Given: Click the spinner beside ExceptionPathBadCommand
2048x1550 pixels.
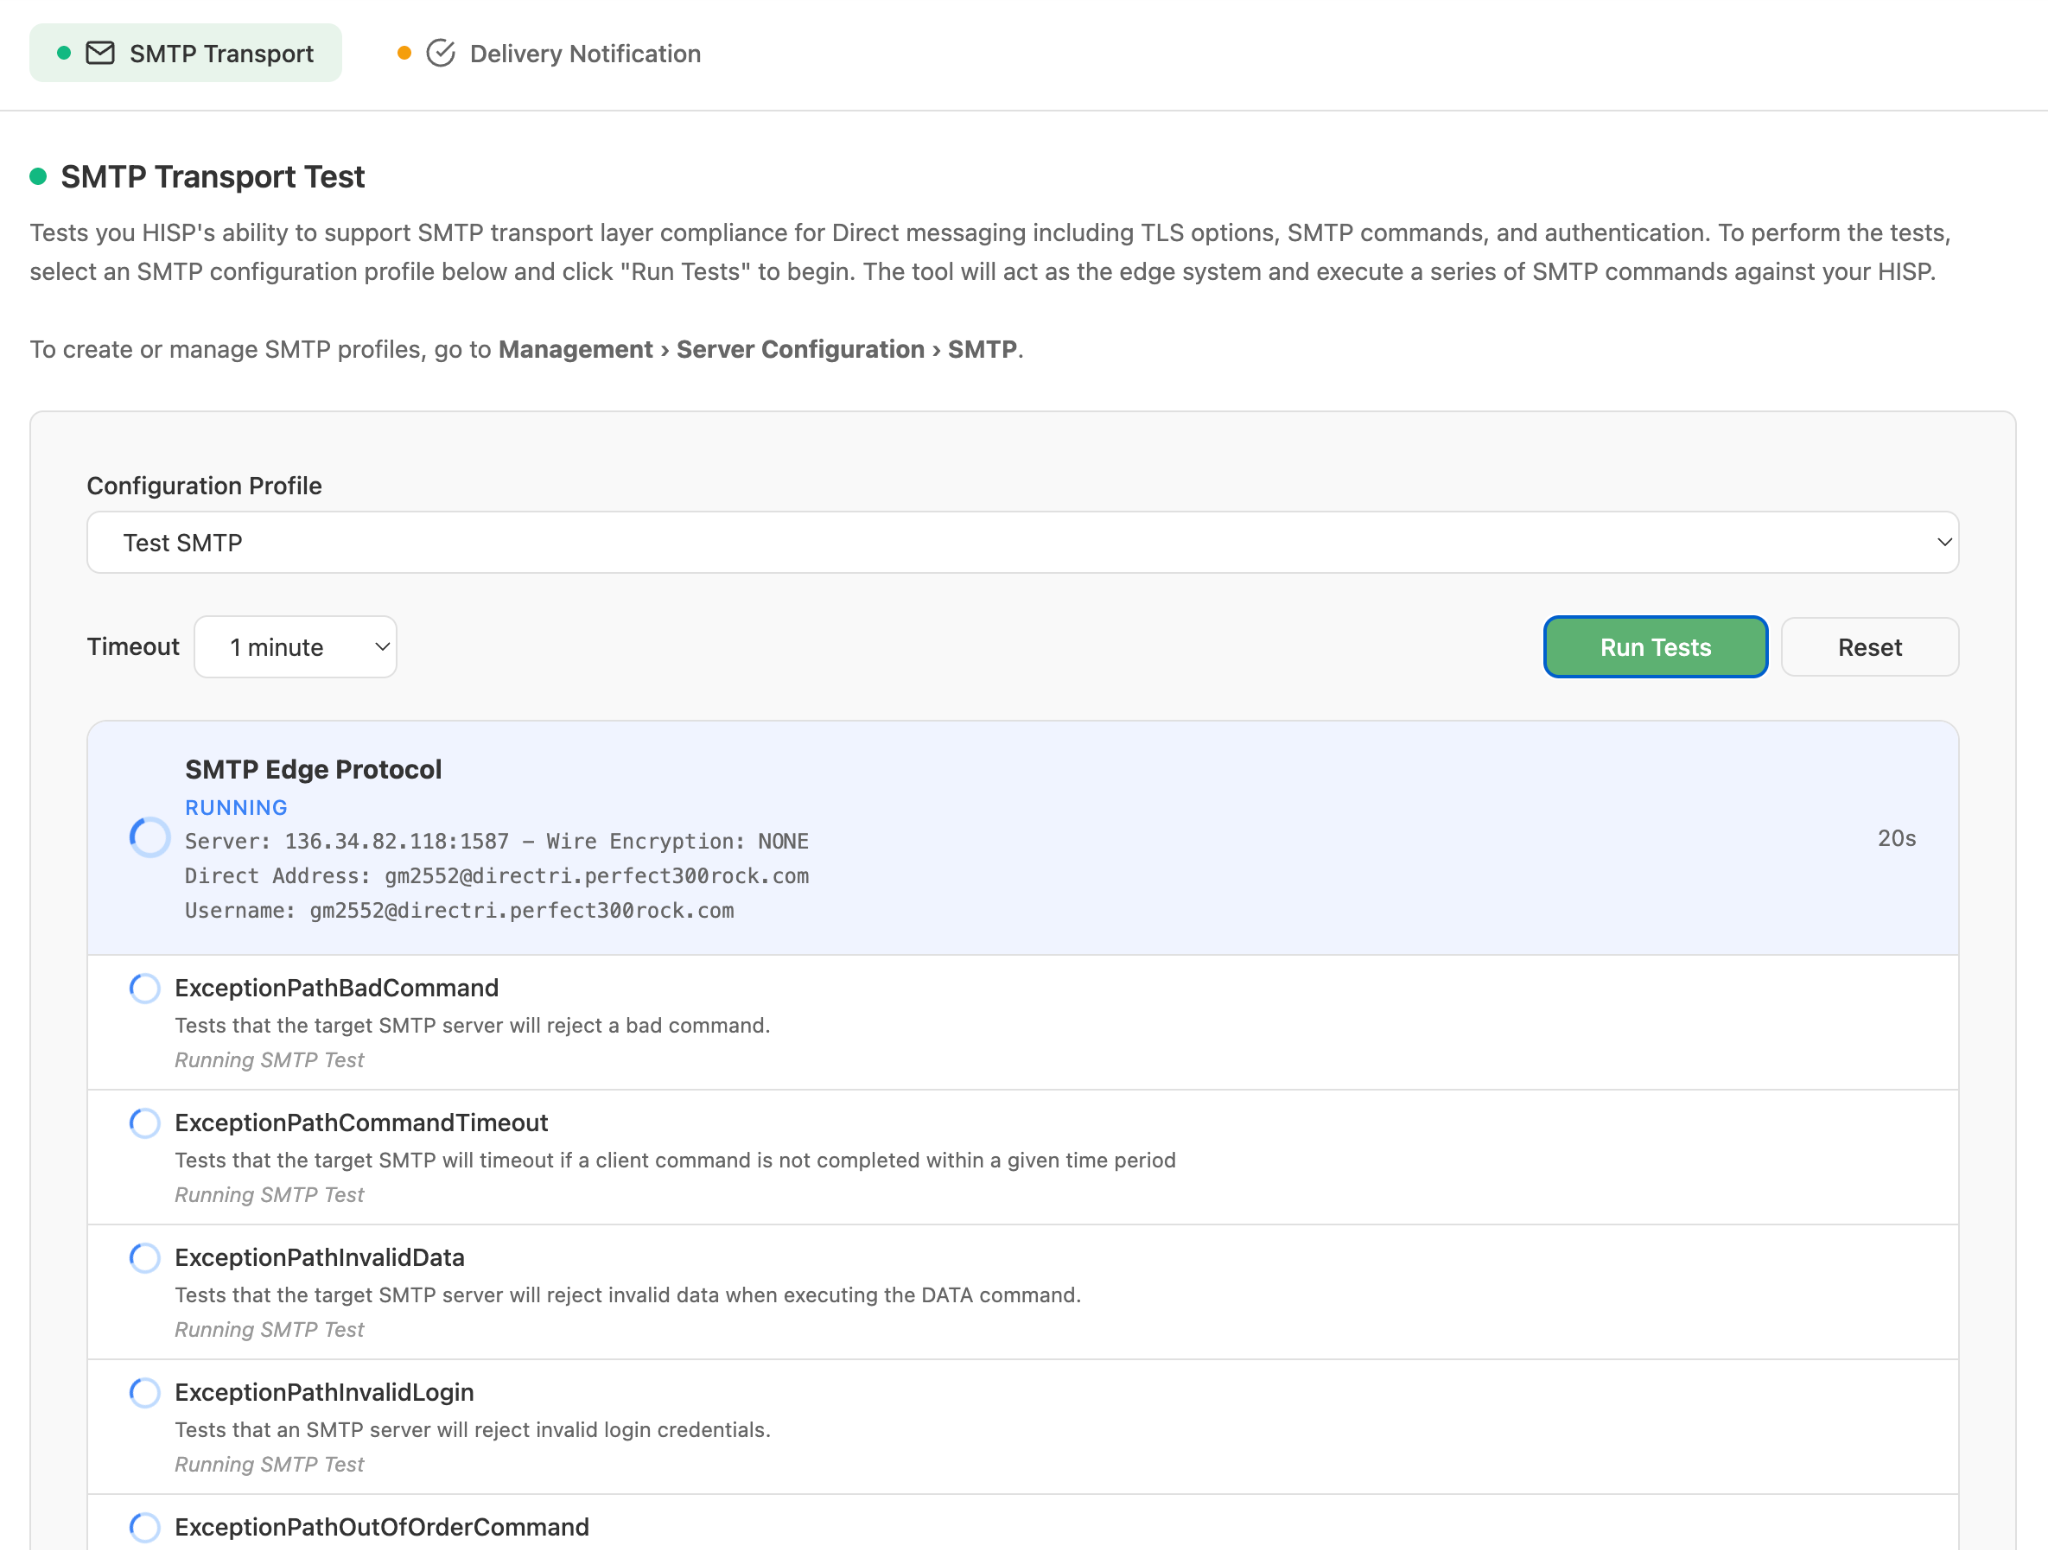Looking at the screenshot, I should [x=145, y=988].
